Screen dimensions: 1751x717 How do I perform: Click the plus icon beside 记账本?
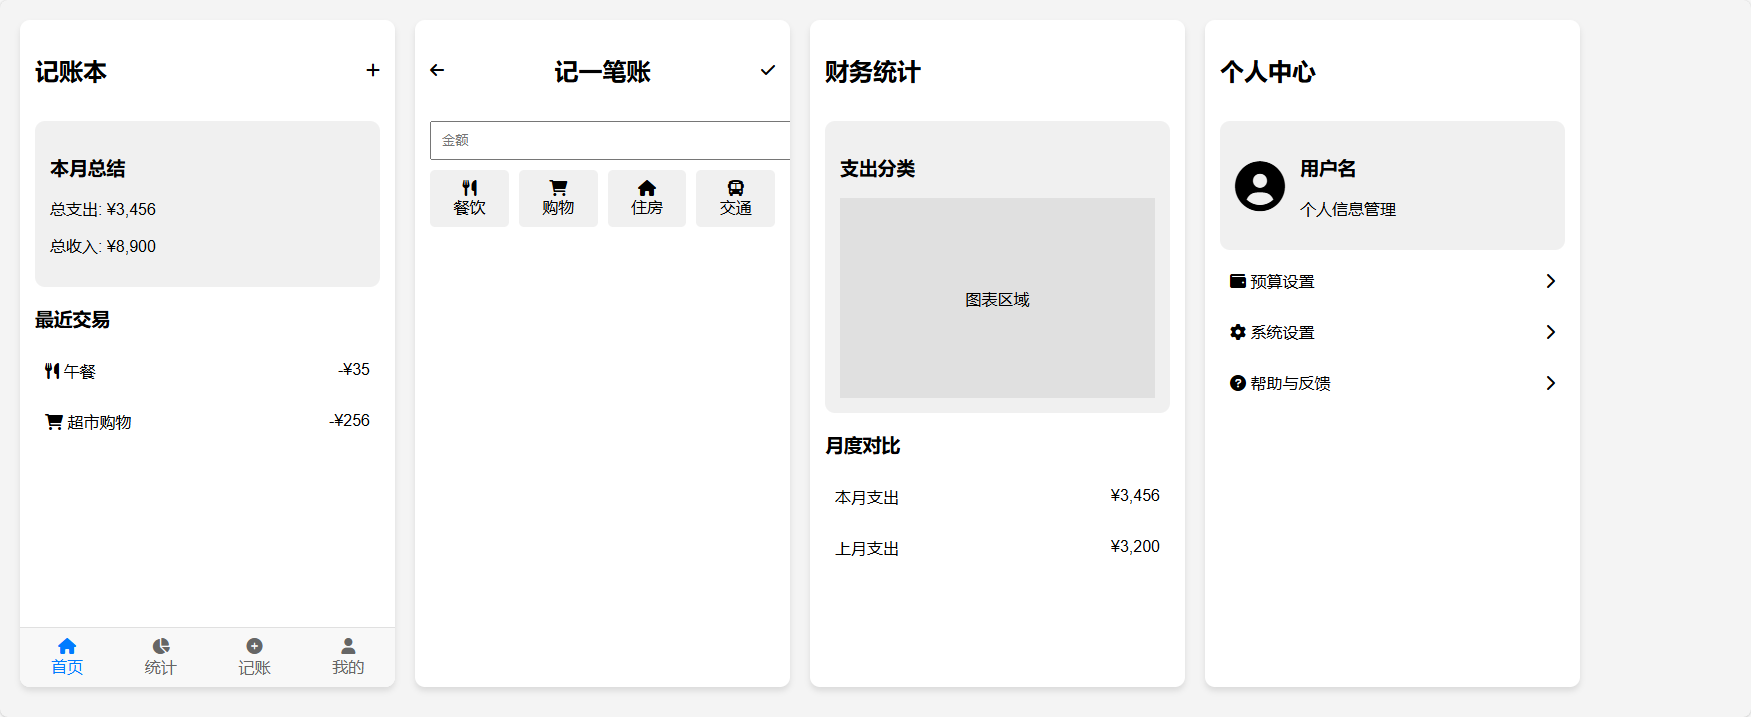(x=373, y=70)
